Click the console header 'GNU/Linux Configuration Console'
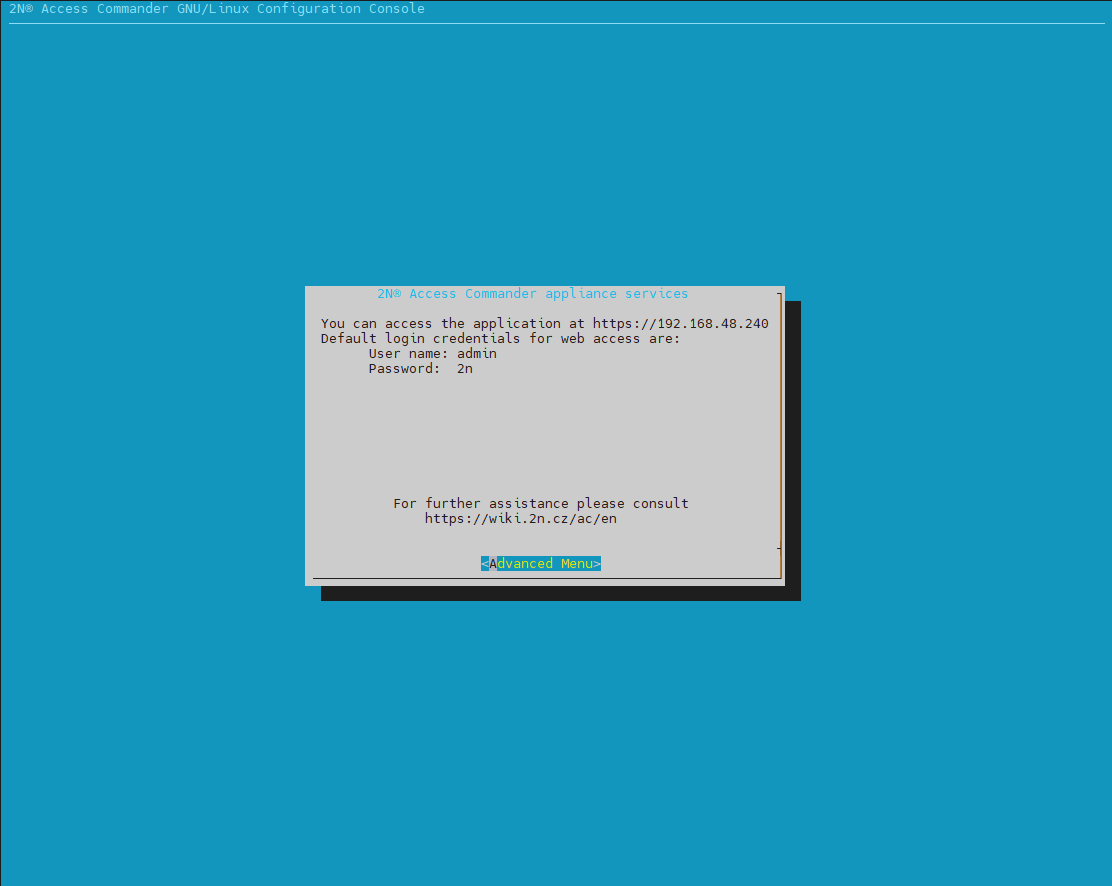This screenshot has width=1112, height=886. click(301, 9)
